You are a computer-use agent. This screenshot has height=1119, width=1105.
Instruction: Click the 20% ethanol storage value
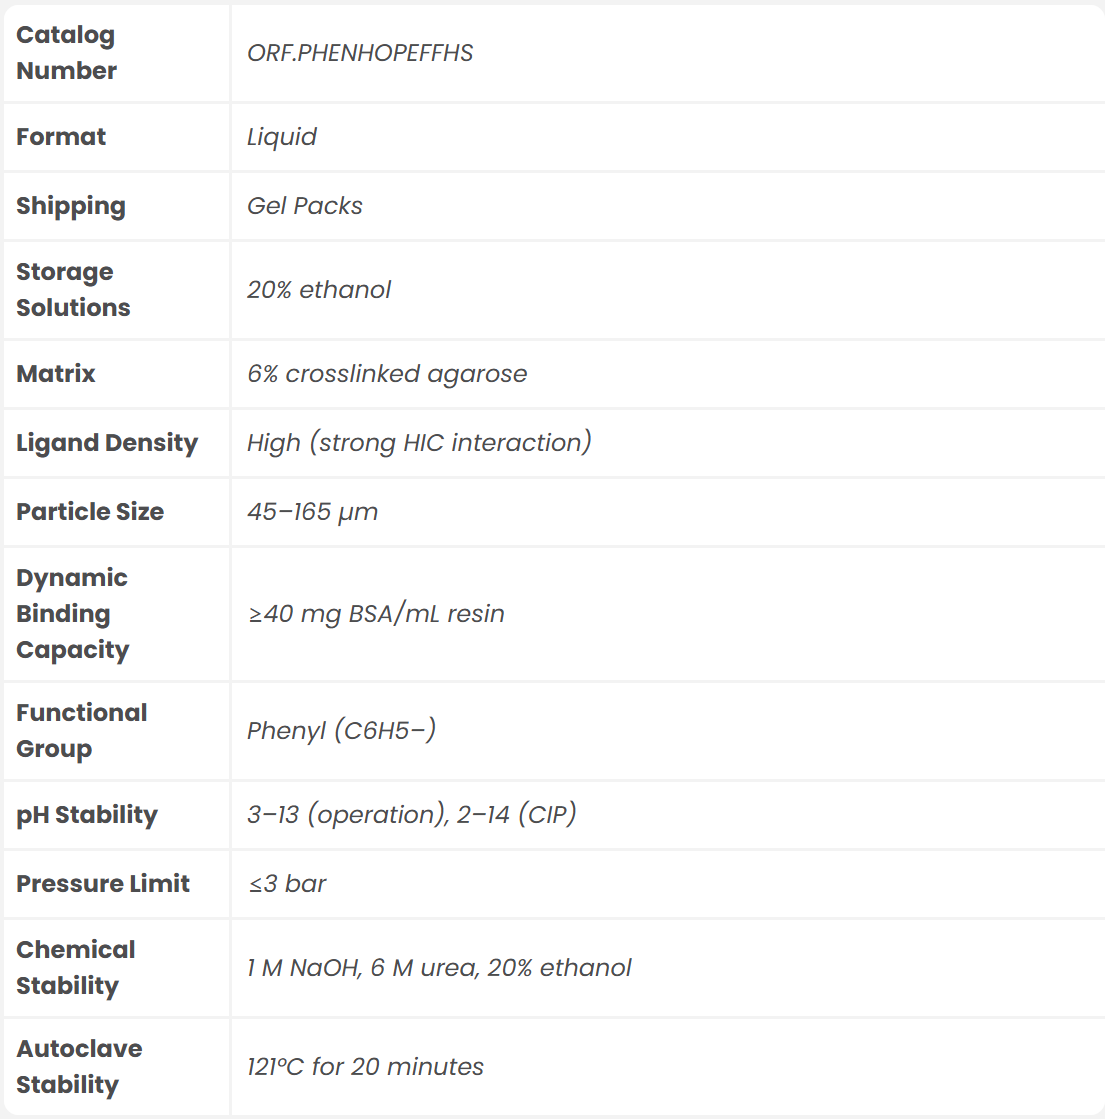pyautogui.click(x=319, y=290)
